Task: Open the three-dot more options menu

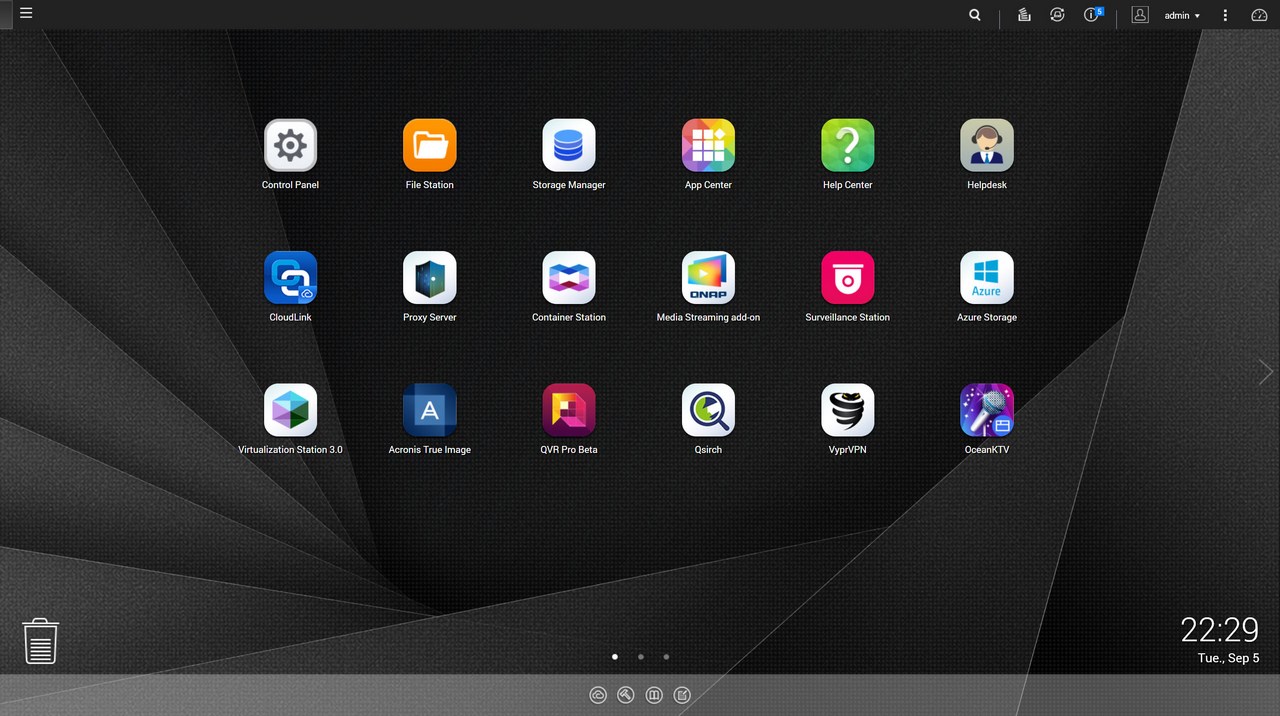Action: (1226, 15)
